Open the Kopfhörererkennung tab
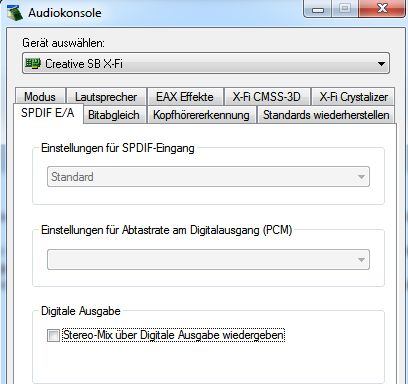408x384 pixels. click(x=201, y=115)
